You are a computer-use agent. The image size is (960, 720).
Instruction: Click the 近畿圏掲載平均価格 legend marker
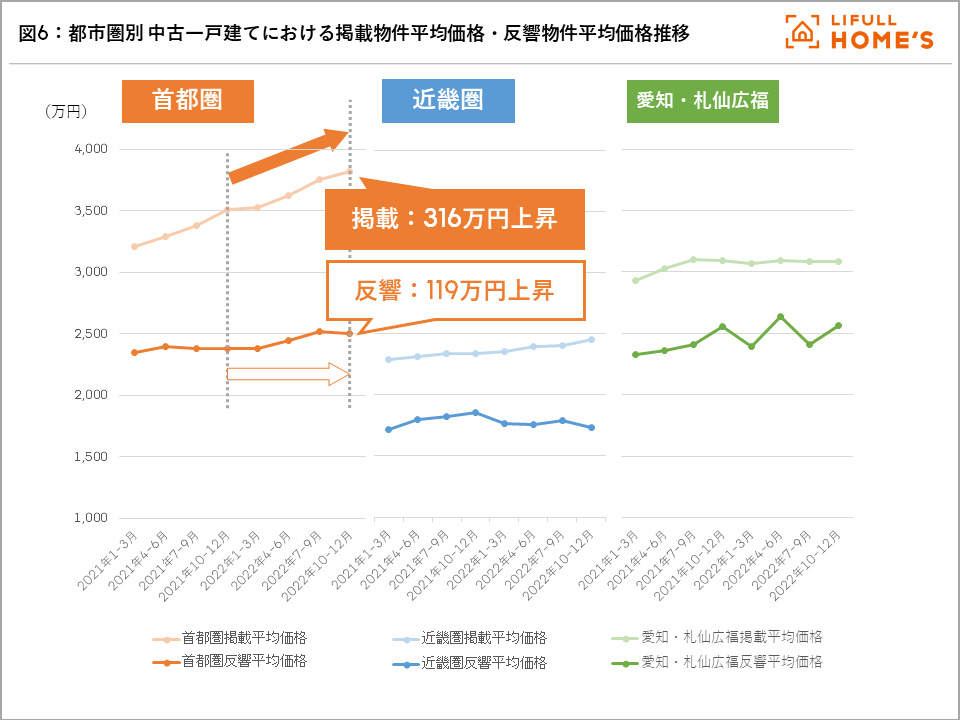click(405, 638)
